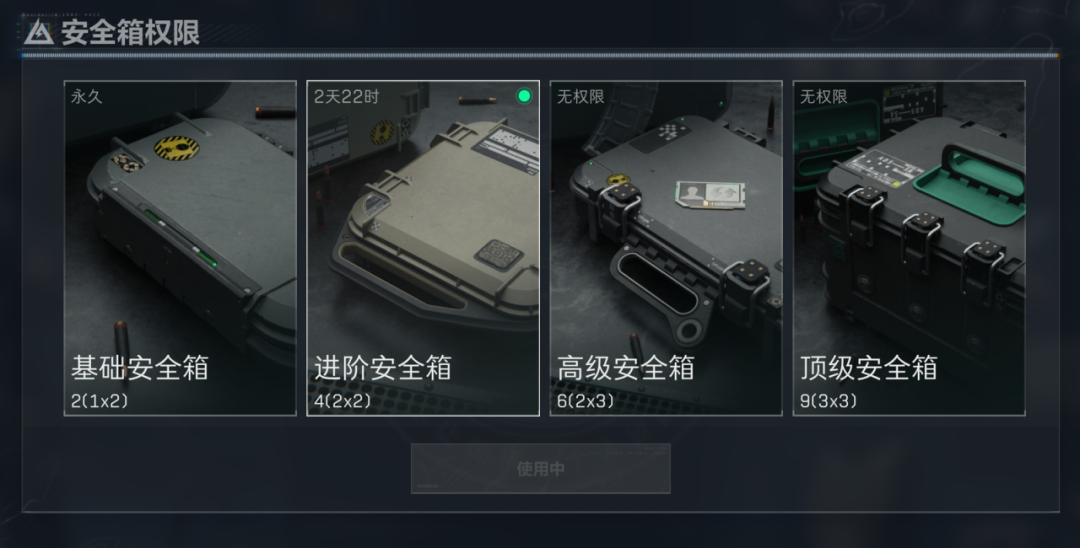This screenshot has height=548, width=1080.
Task: Click the 永久 permission label
Action: pos(87,96)
